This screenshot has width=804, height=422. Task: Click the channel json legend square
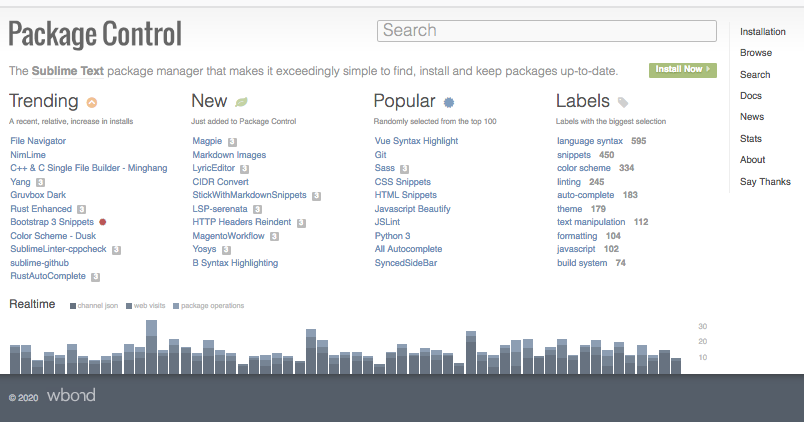(73, 306)
